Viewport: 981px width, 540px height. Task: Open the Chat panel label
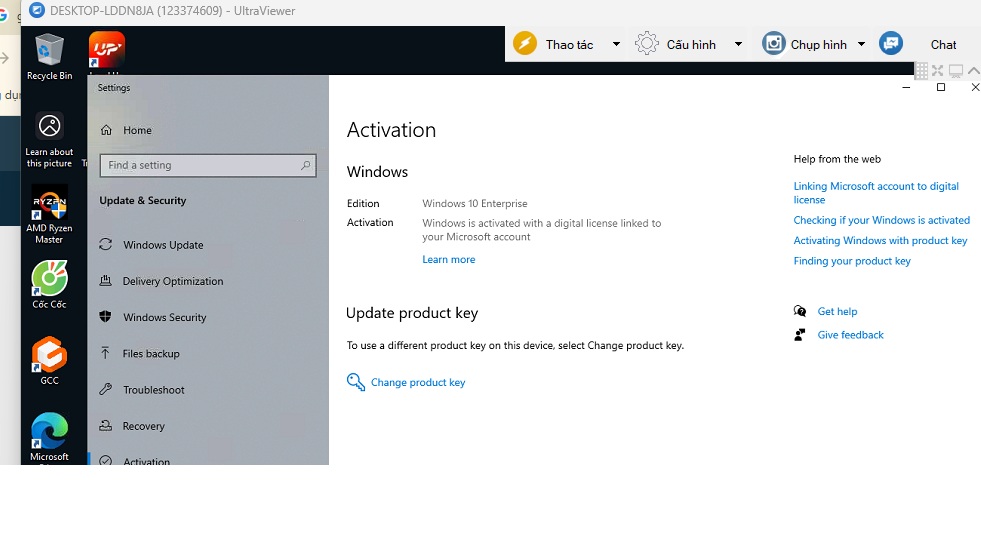pyautogui.click(x=943, y=44)
